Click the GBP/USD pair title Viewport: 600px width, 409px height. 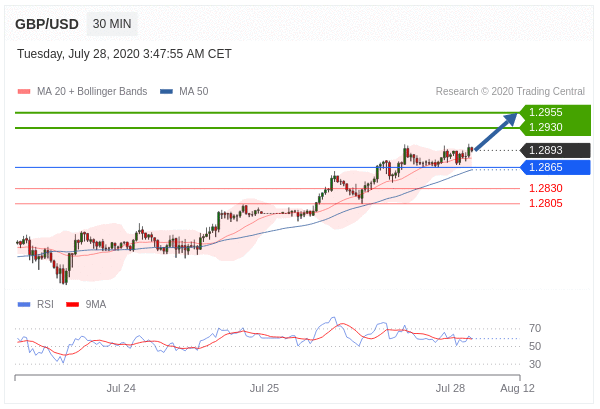tap(47, 24)
